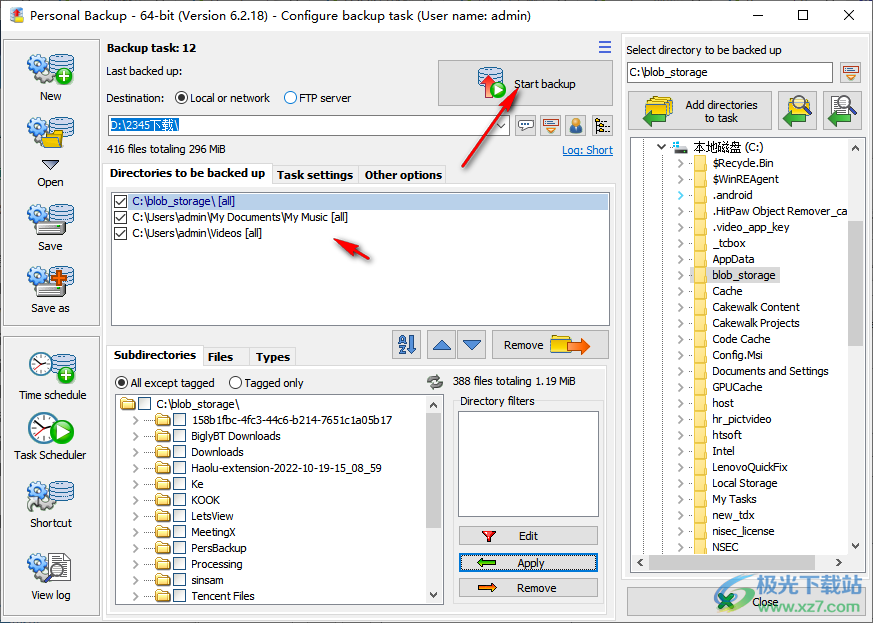Click the orange icon beside source directory field

point(850,72)
